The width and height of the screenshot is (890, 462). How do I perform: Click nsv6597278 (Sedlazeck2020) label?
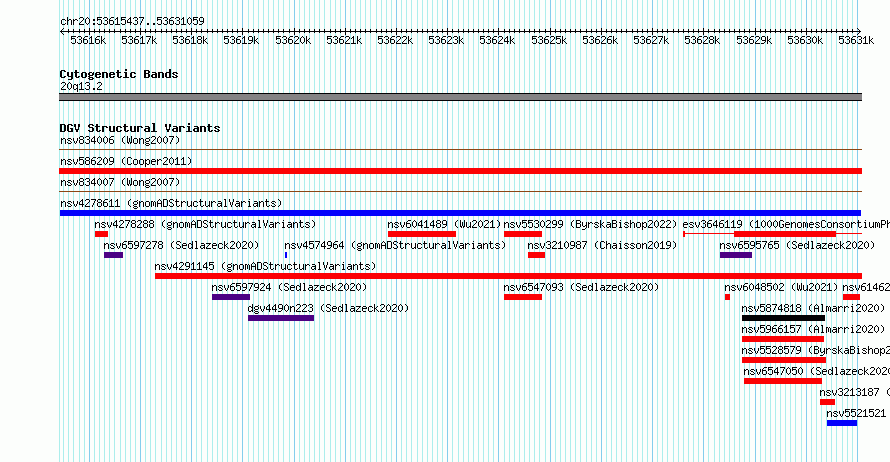pyautogui.click(x=181, y=245)
